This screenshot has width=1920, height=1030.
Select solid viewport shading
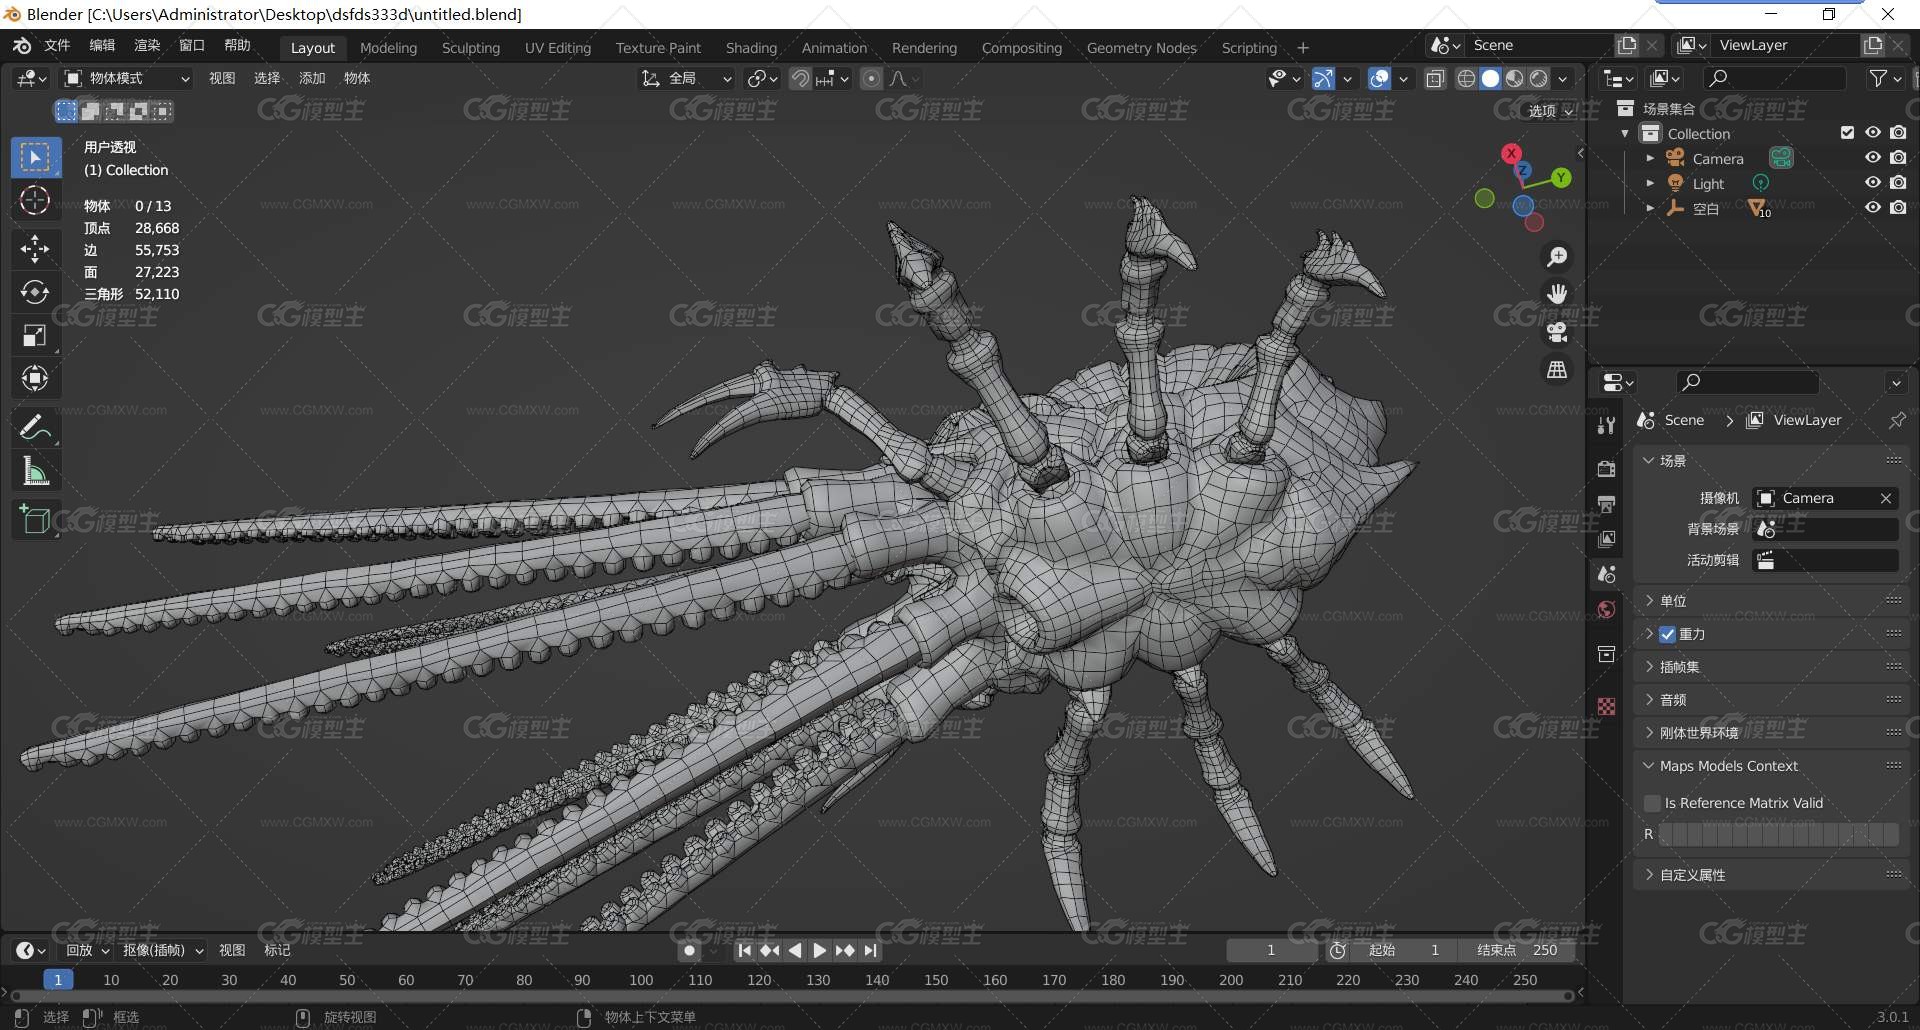coord(1490,78)
